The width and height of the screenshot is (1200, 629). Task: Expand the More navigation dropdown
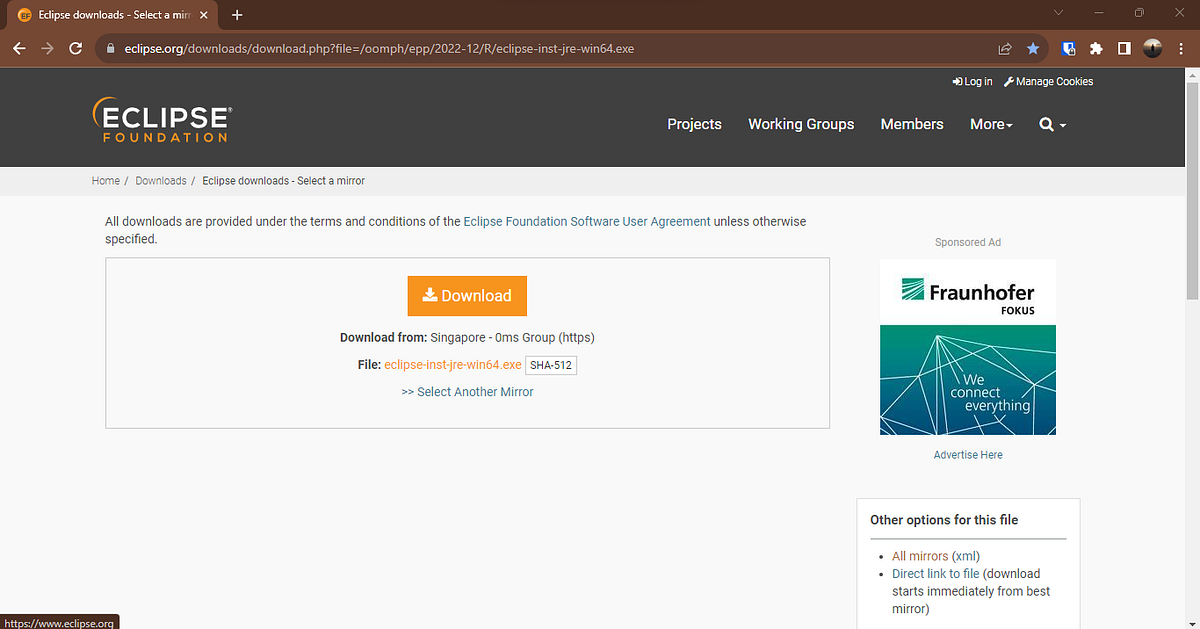click(x=990, y=124)
